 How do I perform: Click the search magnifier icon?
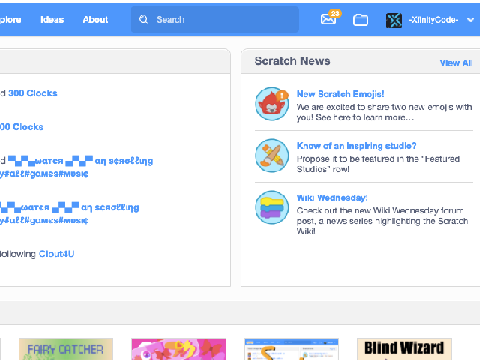[144, 20]
